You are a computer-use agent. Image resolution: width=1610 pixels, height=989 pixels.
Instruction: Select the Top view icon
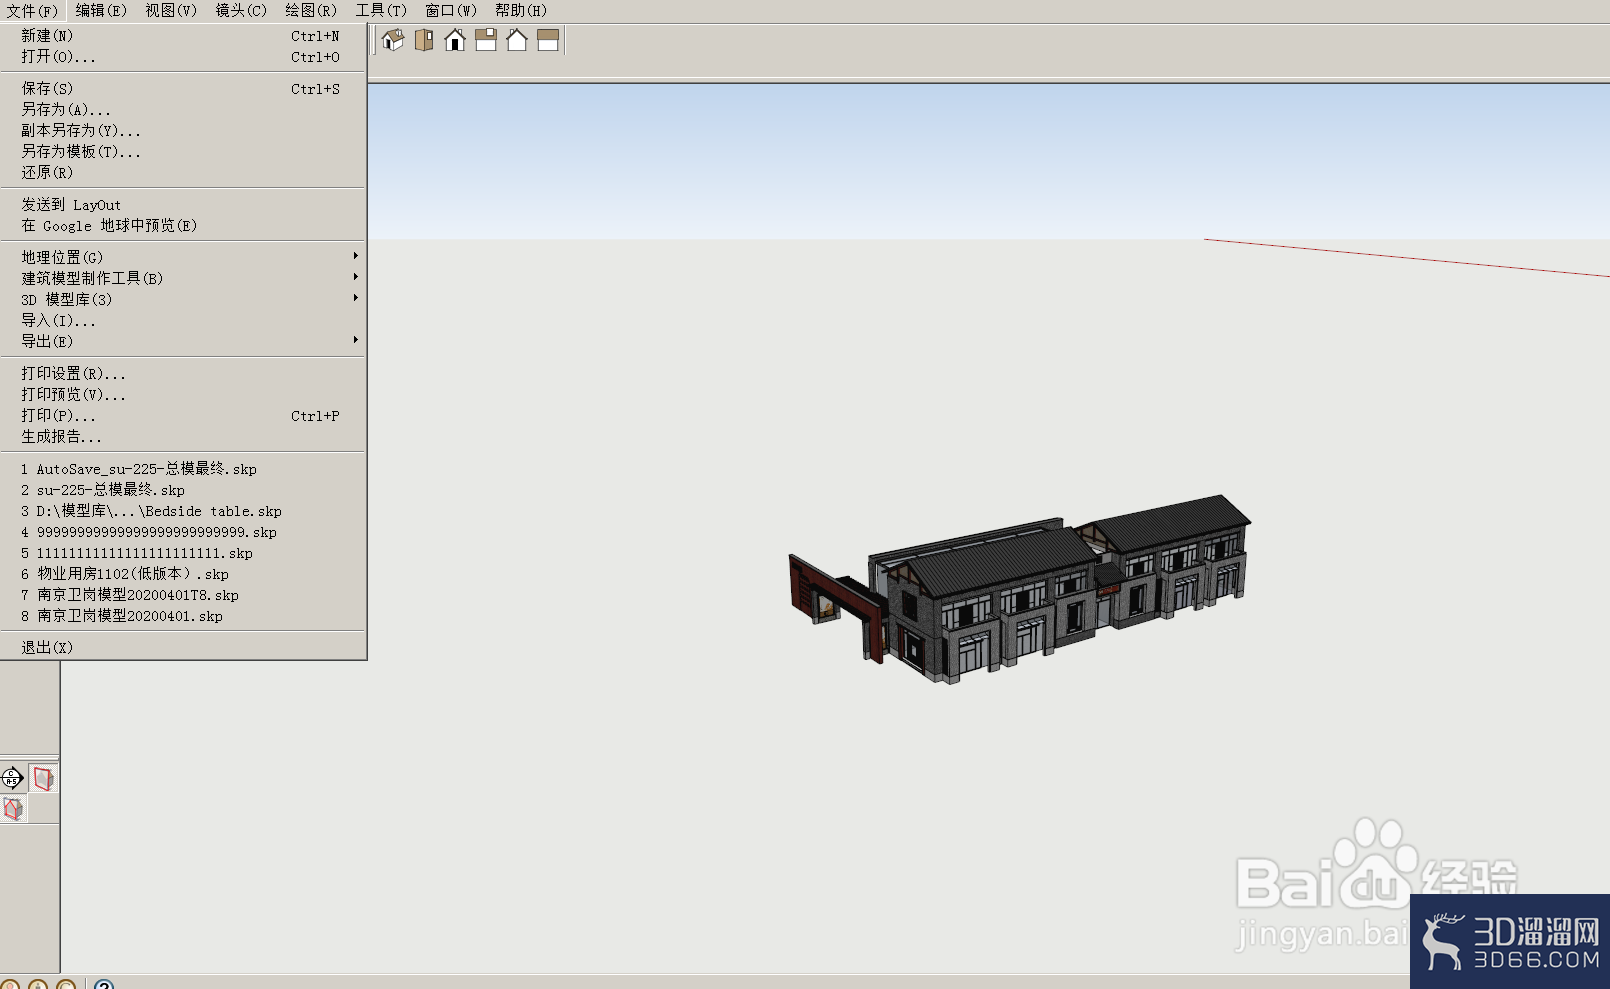click(x=424, y=40)
